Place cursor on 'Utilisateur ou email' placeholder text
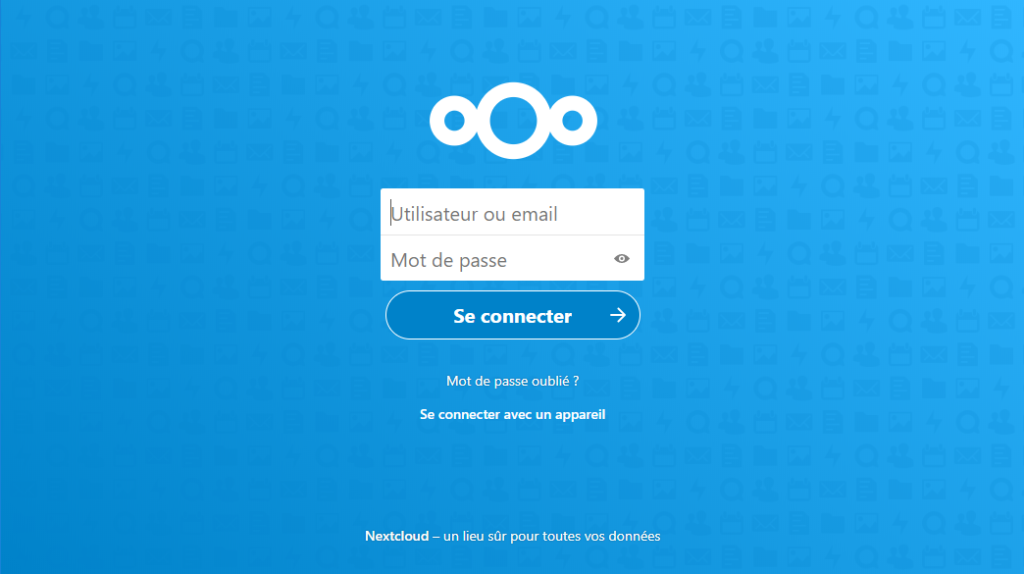 pyautogui.click(x=475, y=214)
